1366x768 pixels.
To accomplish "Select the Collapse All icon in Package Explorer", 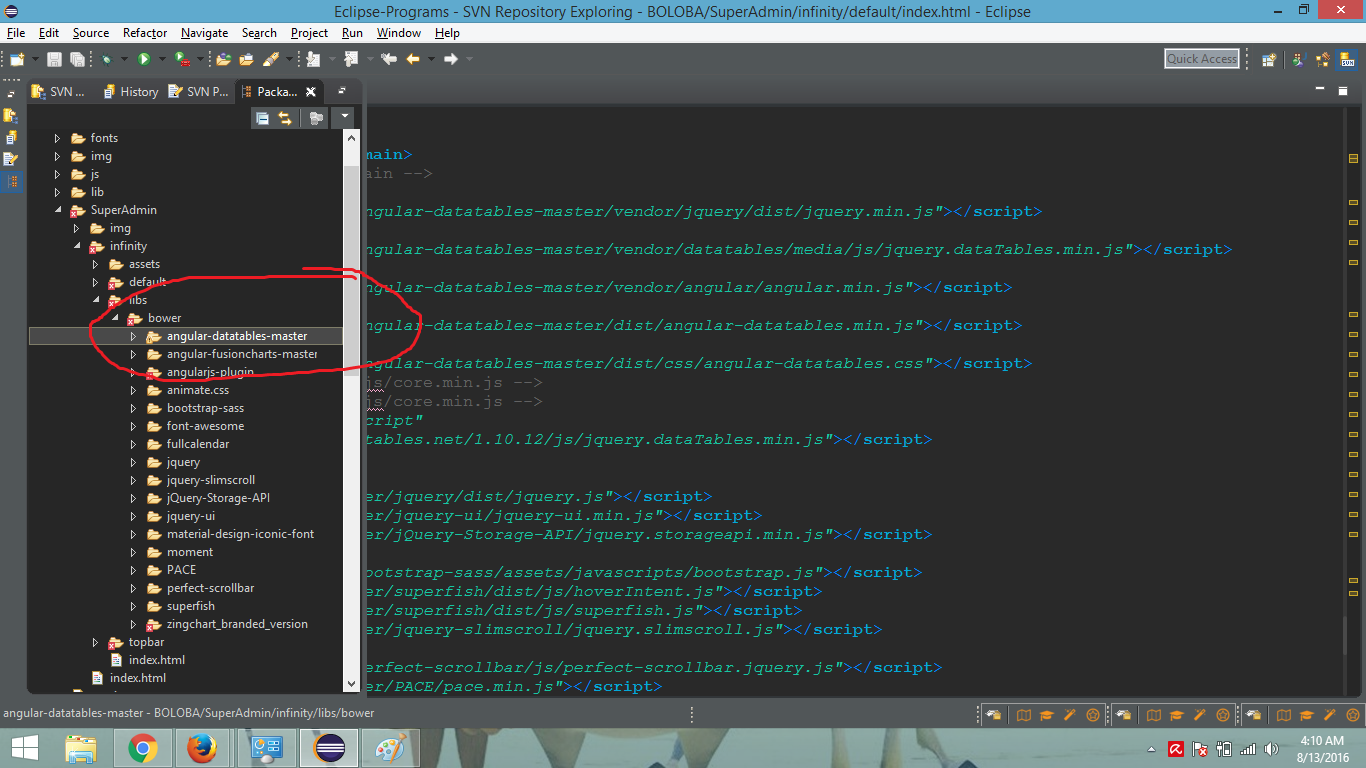I will point(263,117).
